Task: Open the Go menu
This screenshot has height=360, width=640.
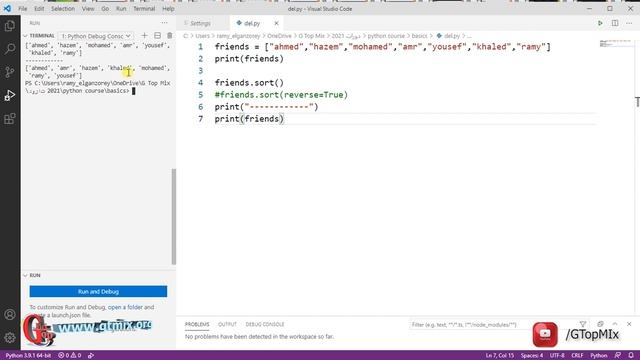Action: [x=105, y=9]
